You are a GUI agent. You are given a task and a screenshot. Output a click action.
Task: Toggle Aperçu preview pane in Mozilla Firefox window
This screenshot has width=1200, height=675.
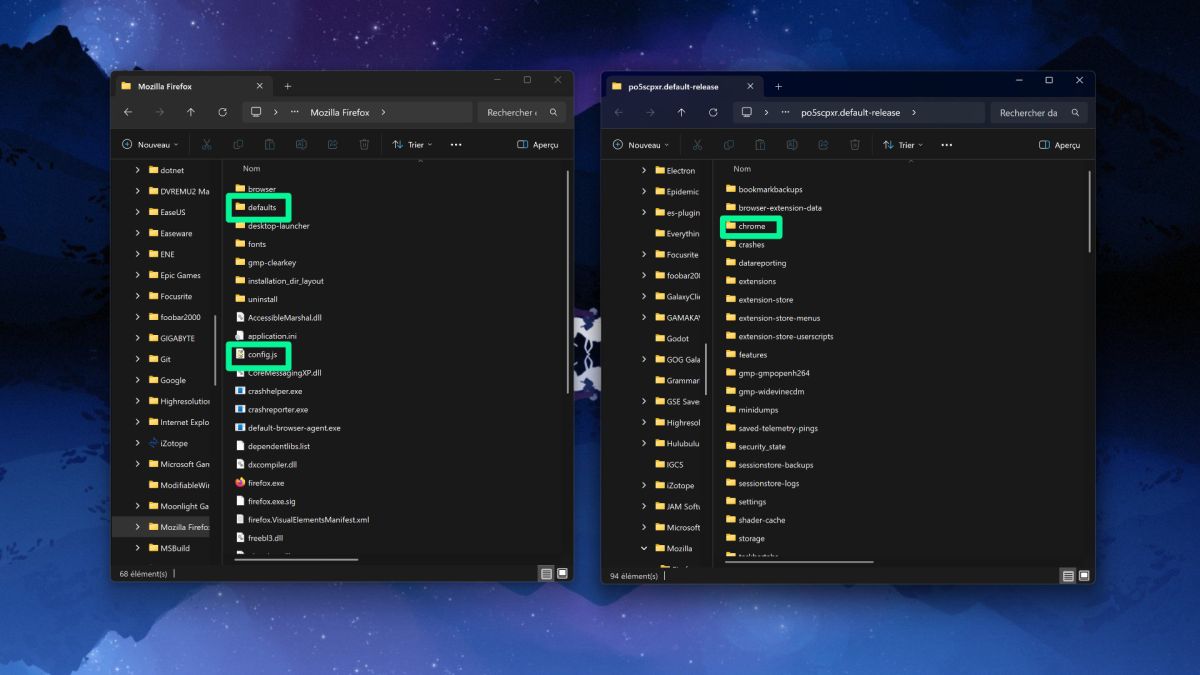pyautogui.click(x=538, y=145)
